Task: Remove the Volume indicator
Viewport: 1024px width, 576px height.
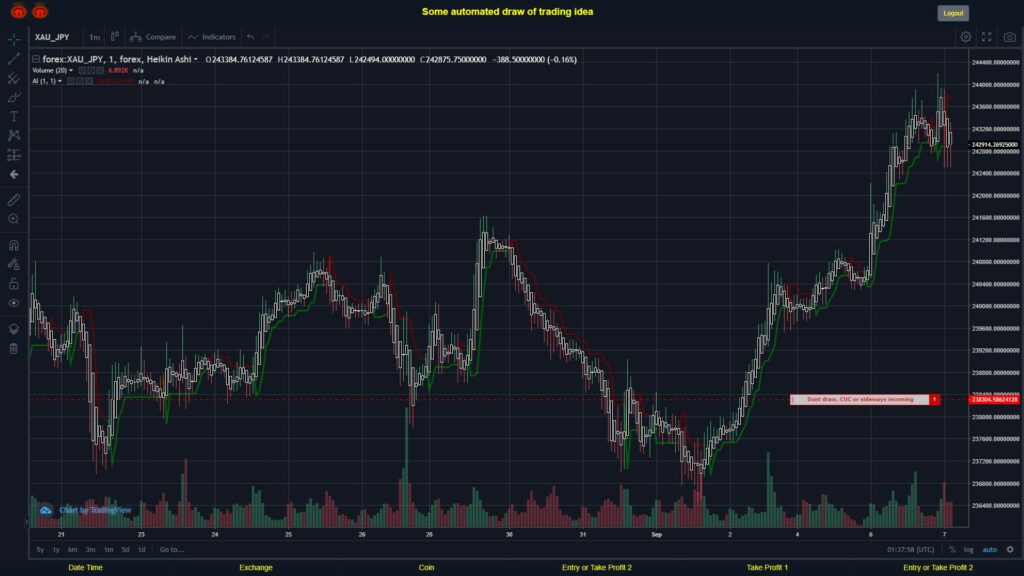Action: point(100,71)
